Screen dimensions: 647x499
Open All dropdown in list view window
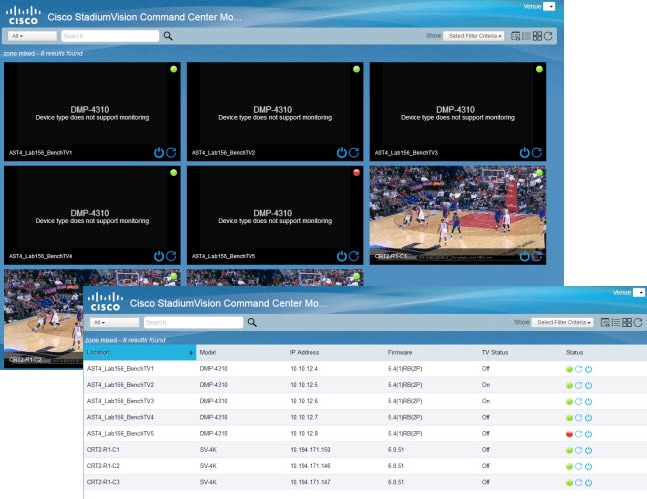coord(114,322)
